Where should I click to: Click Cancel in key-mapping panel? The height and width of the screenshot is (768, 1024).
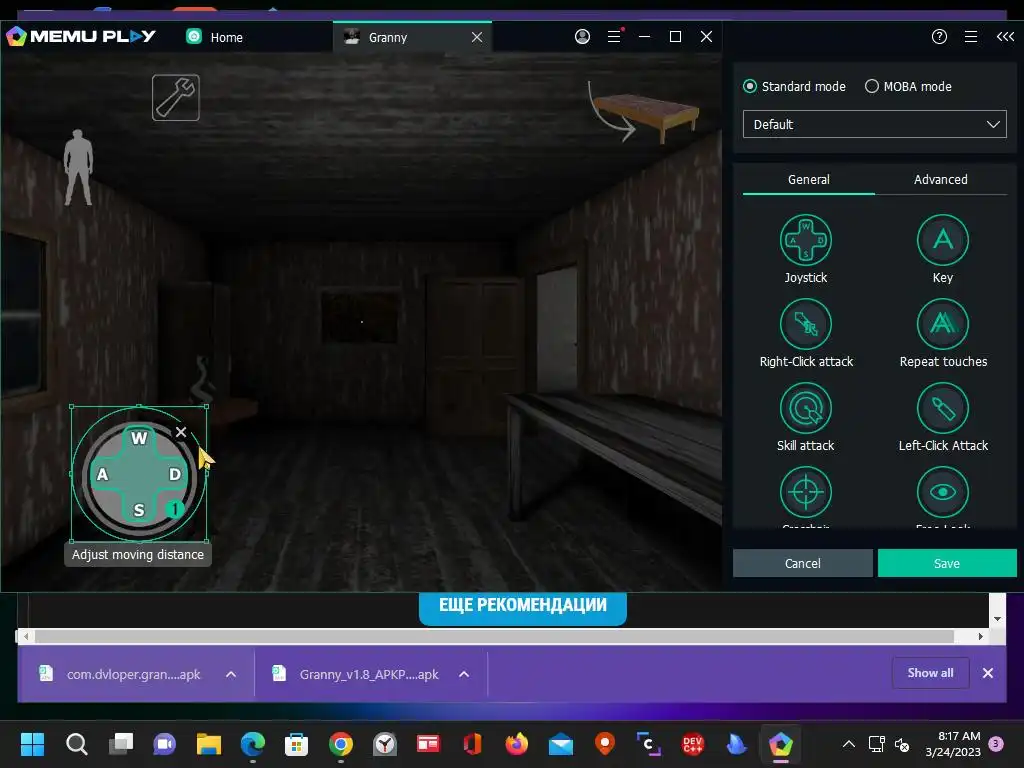tap(803, 563)
